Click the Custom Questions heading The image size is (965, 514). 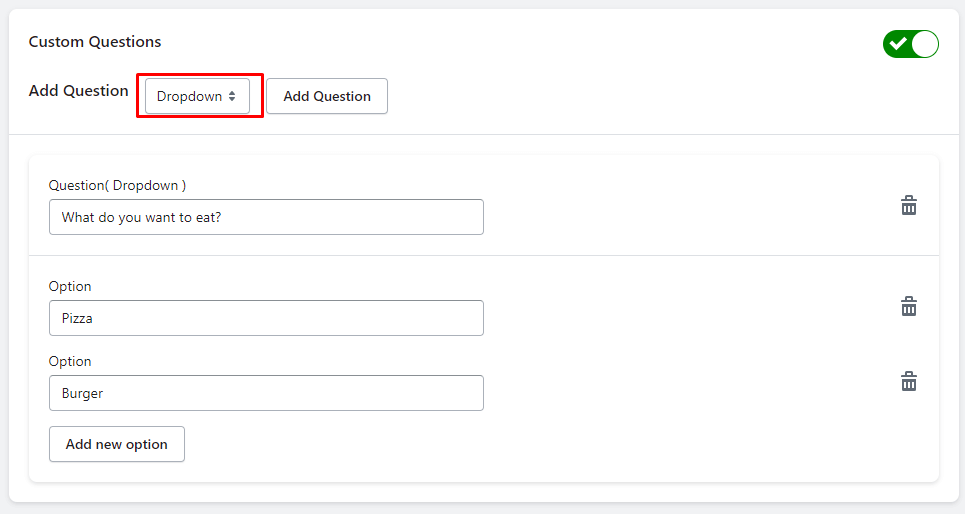click(95, 42)
